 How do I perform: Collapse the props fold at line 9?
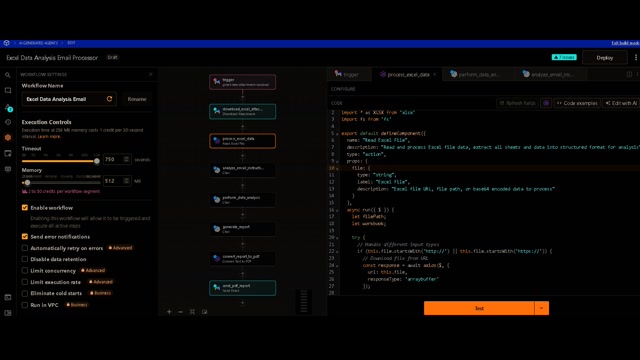click(x=337, y=161)
